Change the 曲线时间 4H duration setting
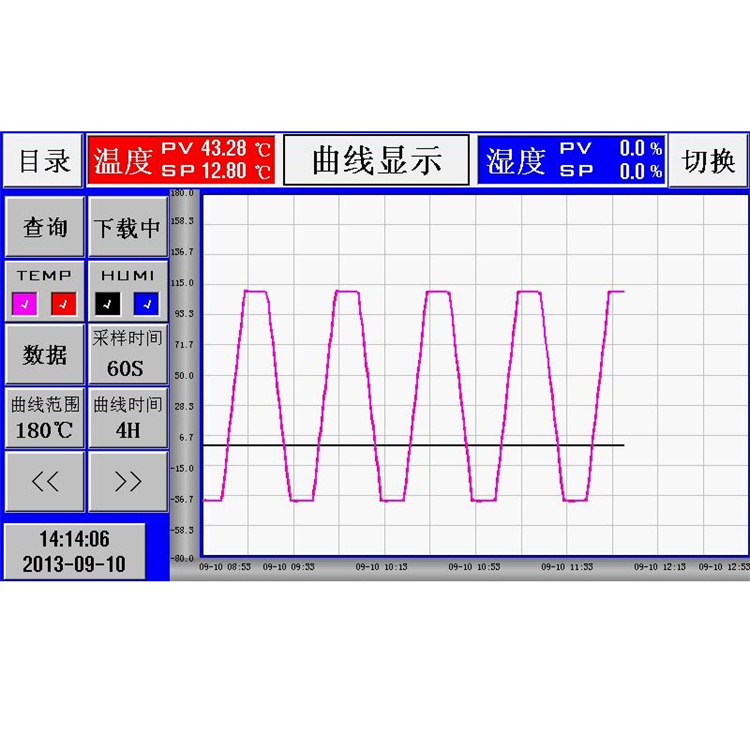The height and width of the screenshot is (750, 750). click(x=127, y=418)
